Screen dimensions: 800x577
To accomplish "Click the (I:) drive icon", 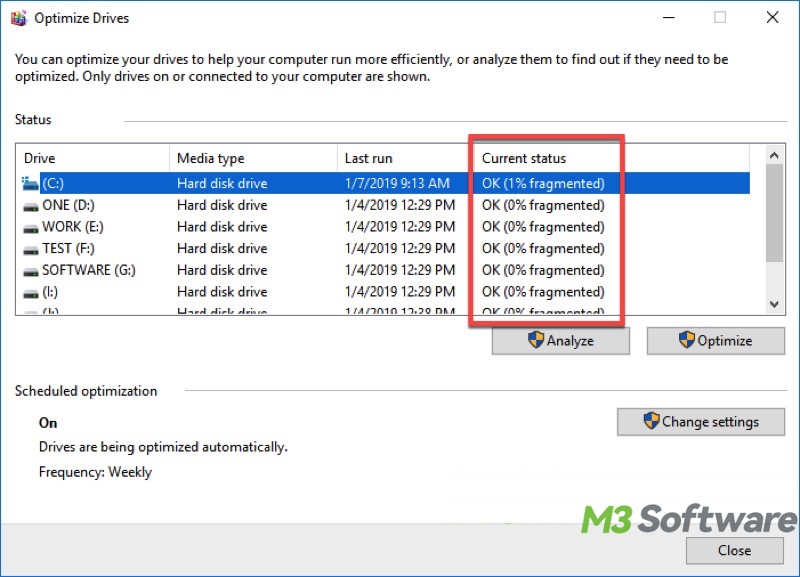I will 30,292.
